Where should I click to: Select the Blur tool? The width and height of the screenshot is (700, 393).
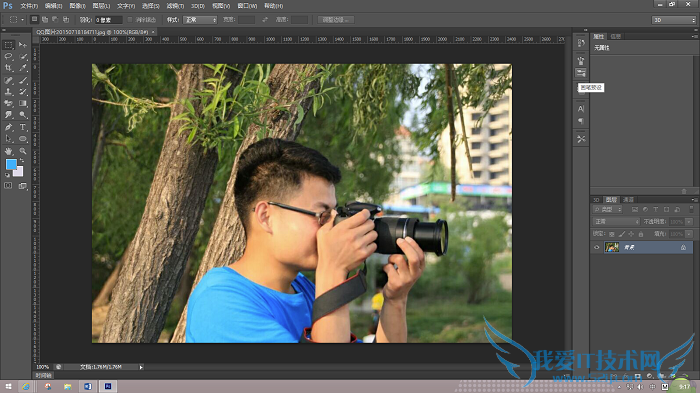[x=8, y=115]
